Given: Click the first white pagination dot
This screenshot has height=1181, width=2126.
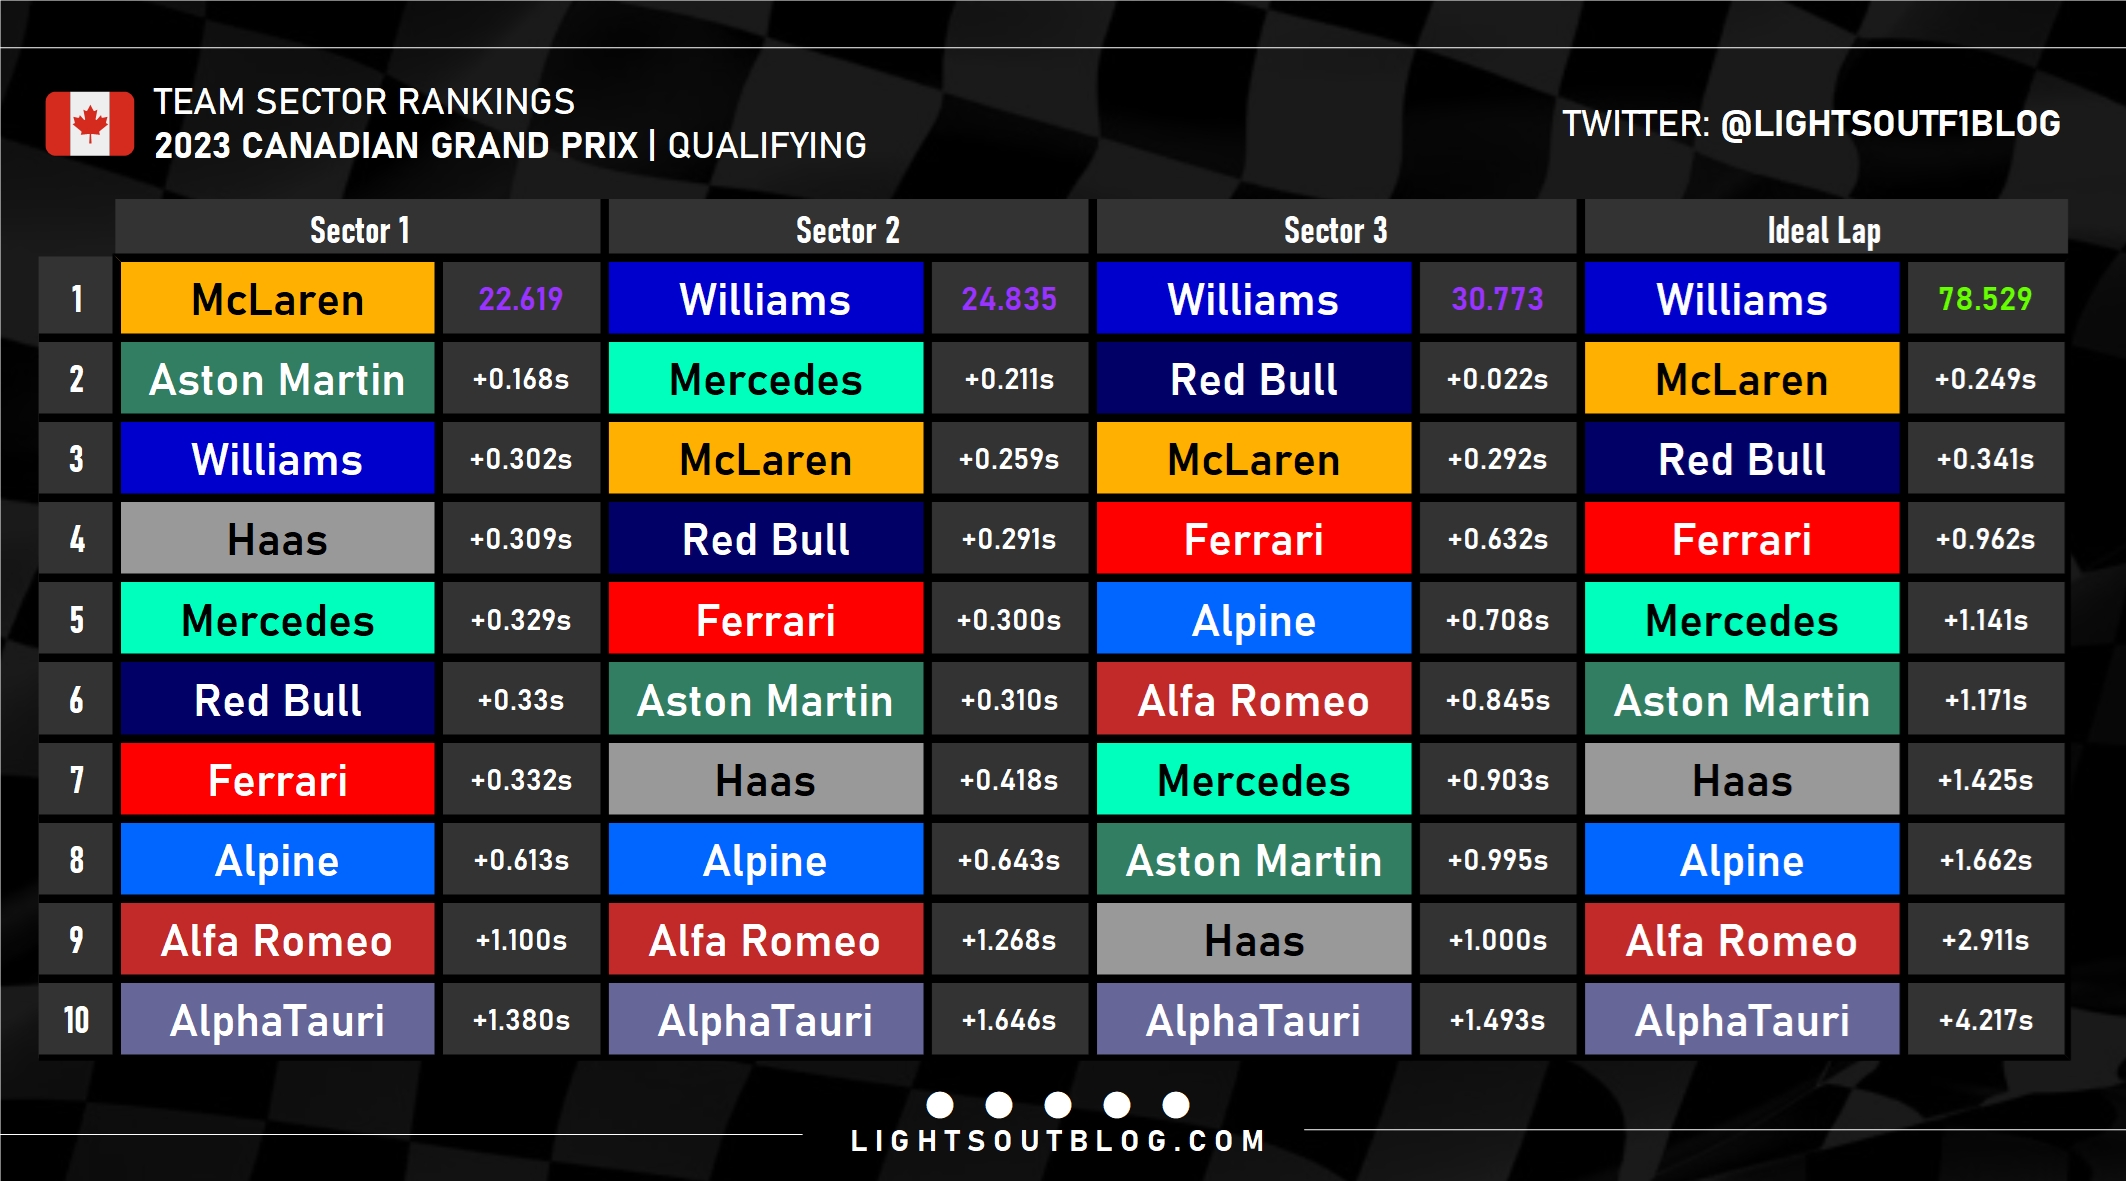Looking at the screenshot, I should pyautogui.click(x=940, y=1104).
